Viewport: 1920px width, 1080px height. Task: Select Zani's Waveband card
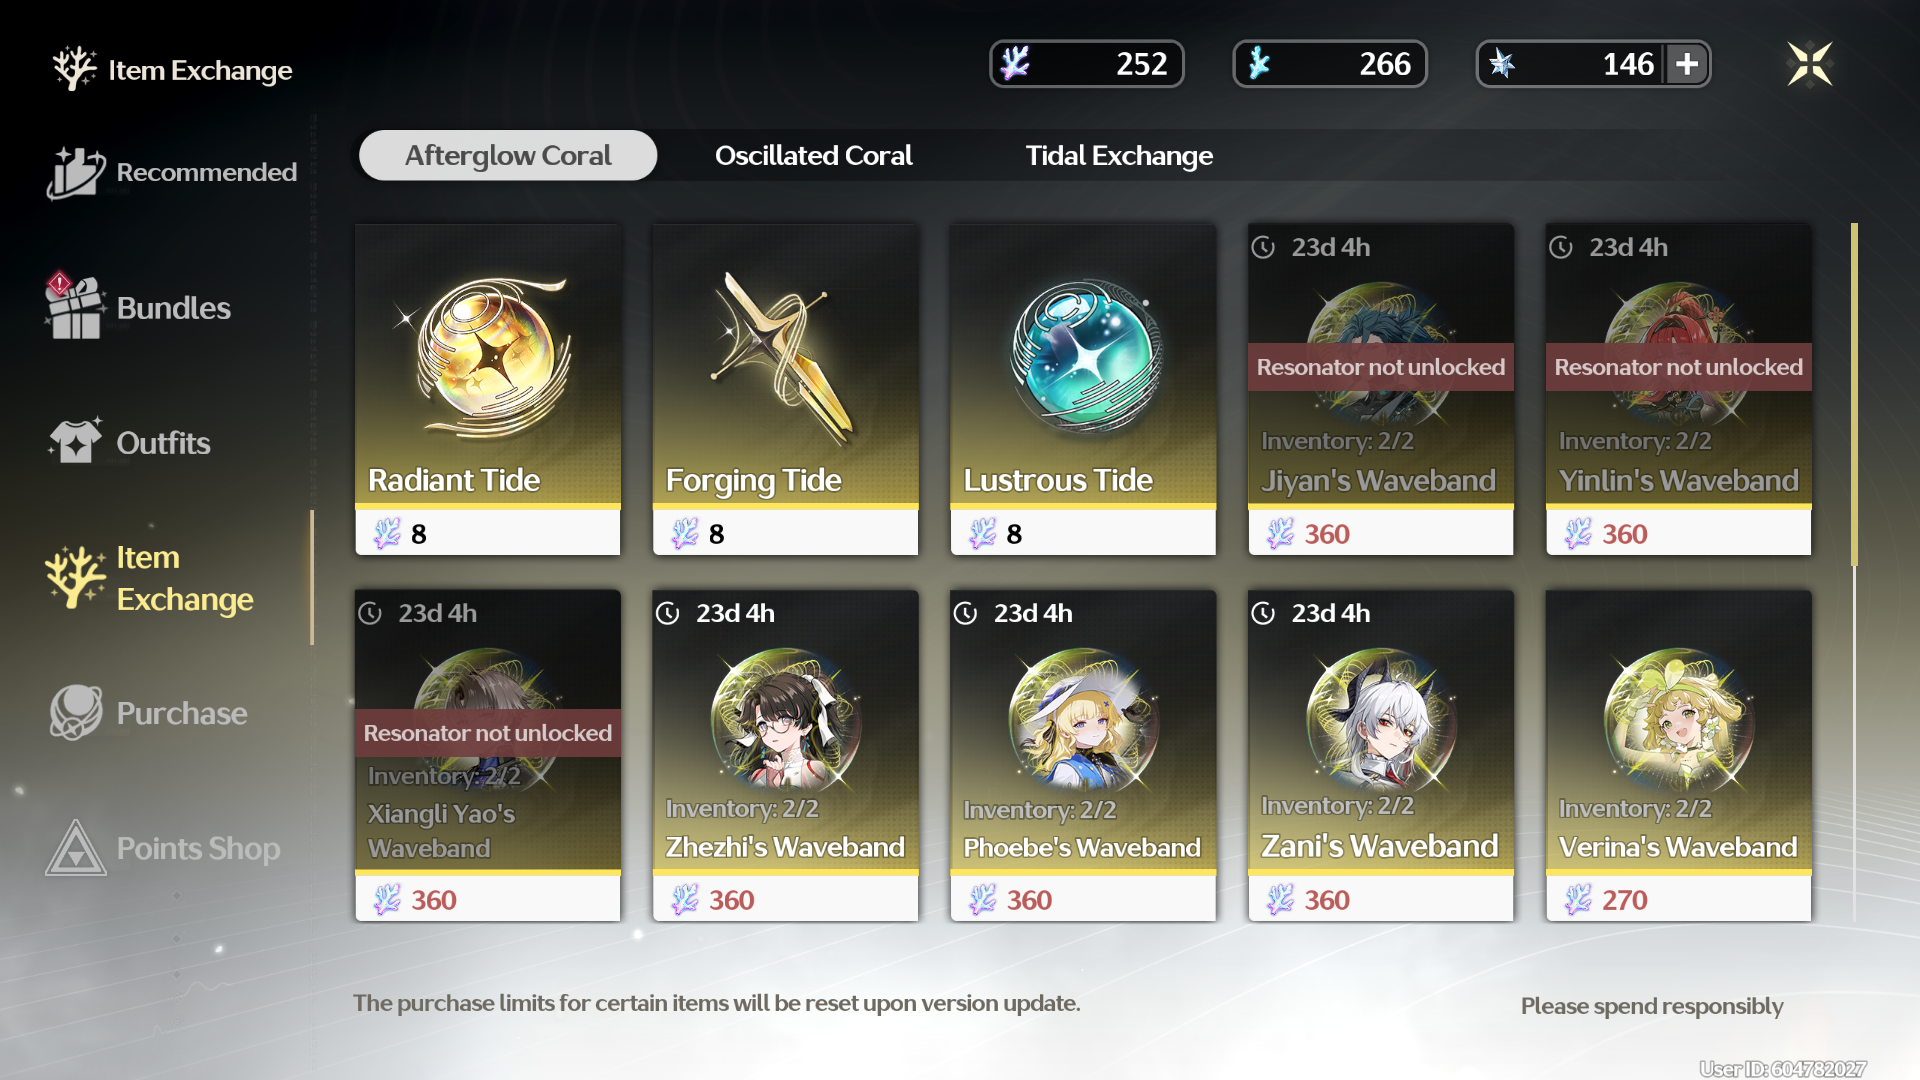click(x=1381, y=755)
